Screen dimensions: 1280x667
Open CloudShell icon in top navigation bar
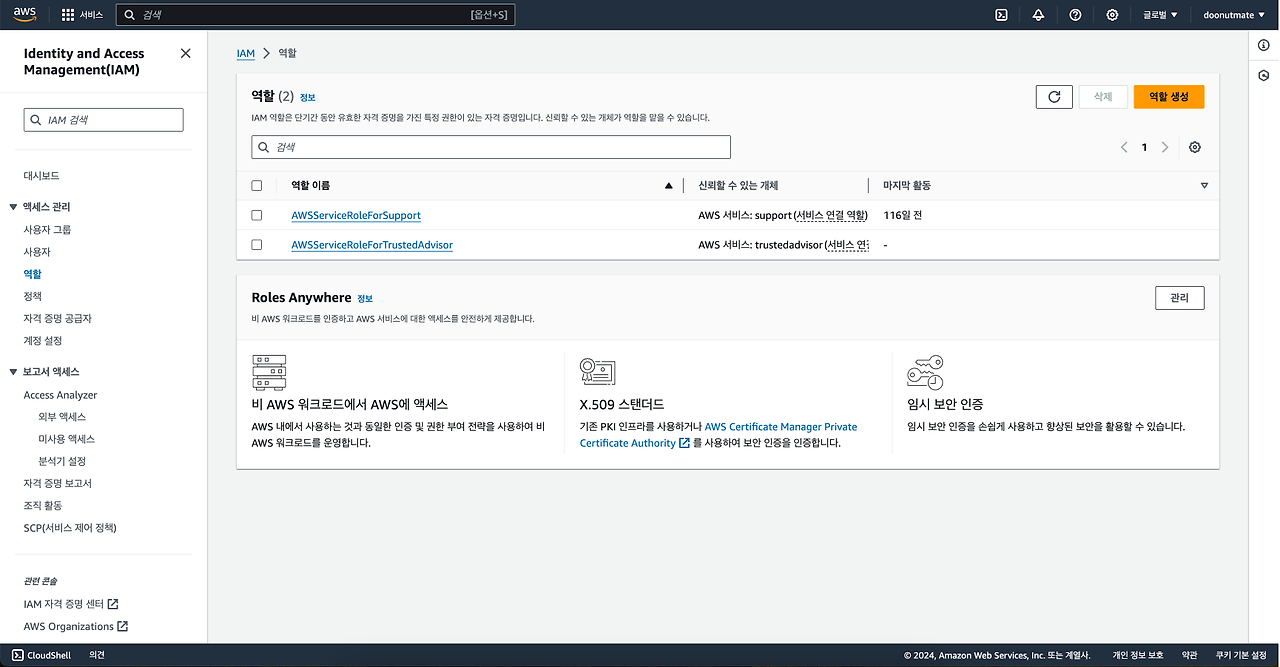coord(1001,15)
